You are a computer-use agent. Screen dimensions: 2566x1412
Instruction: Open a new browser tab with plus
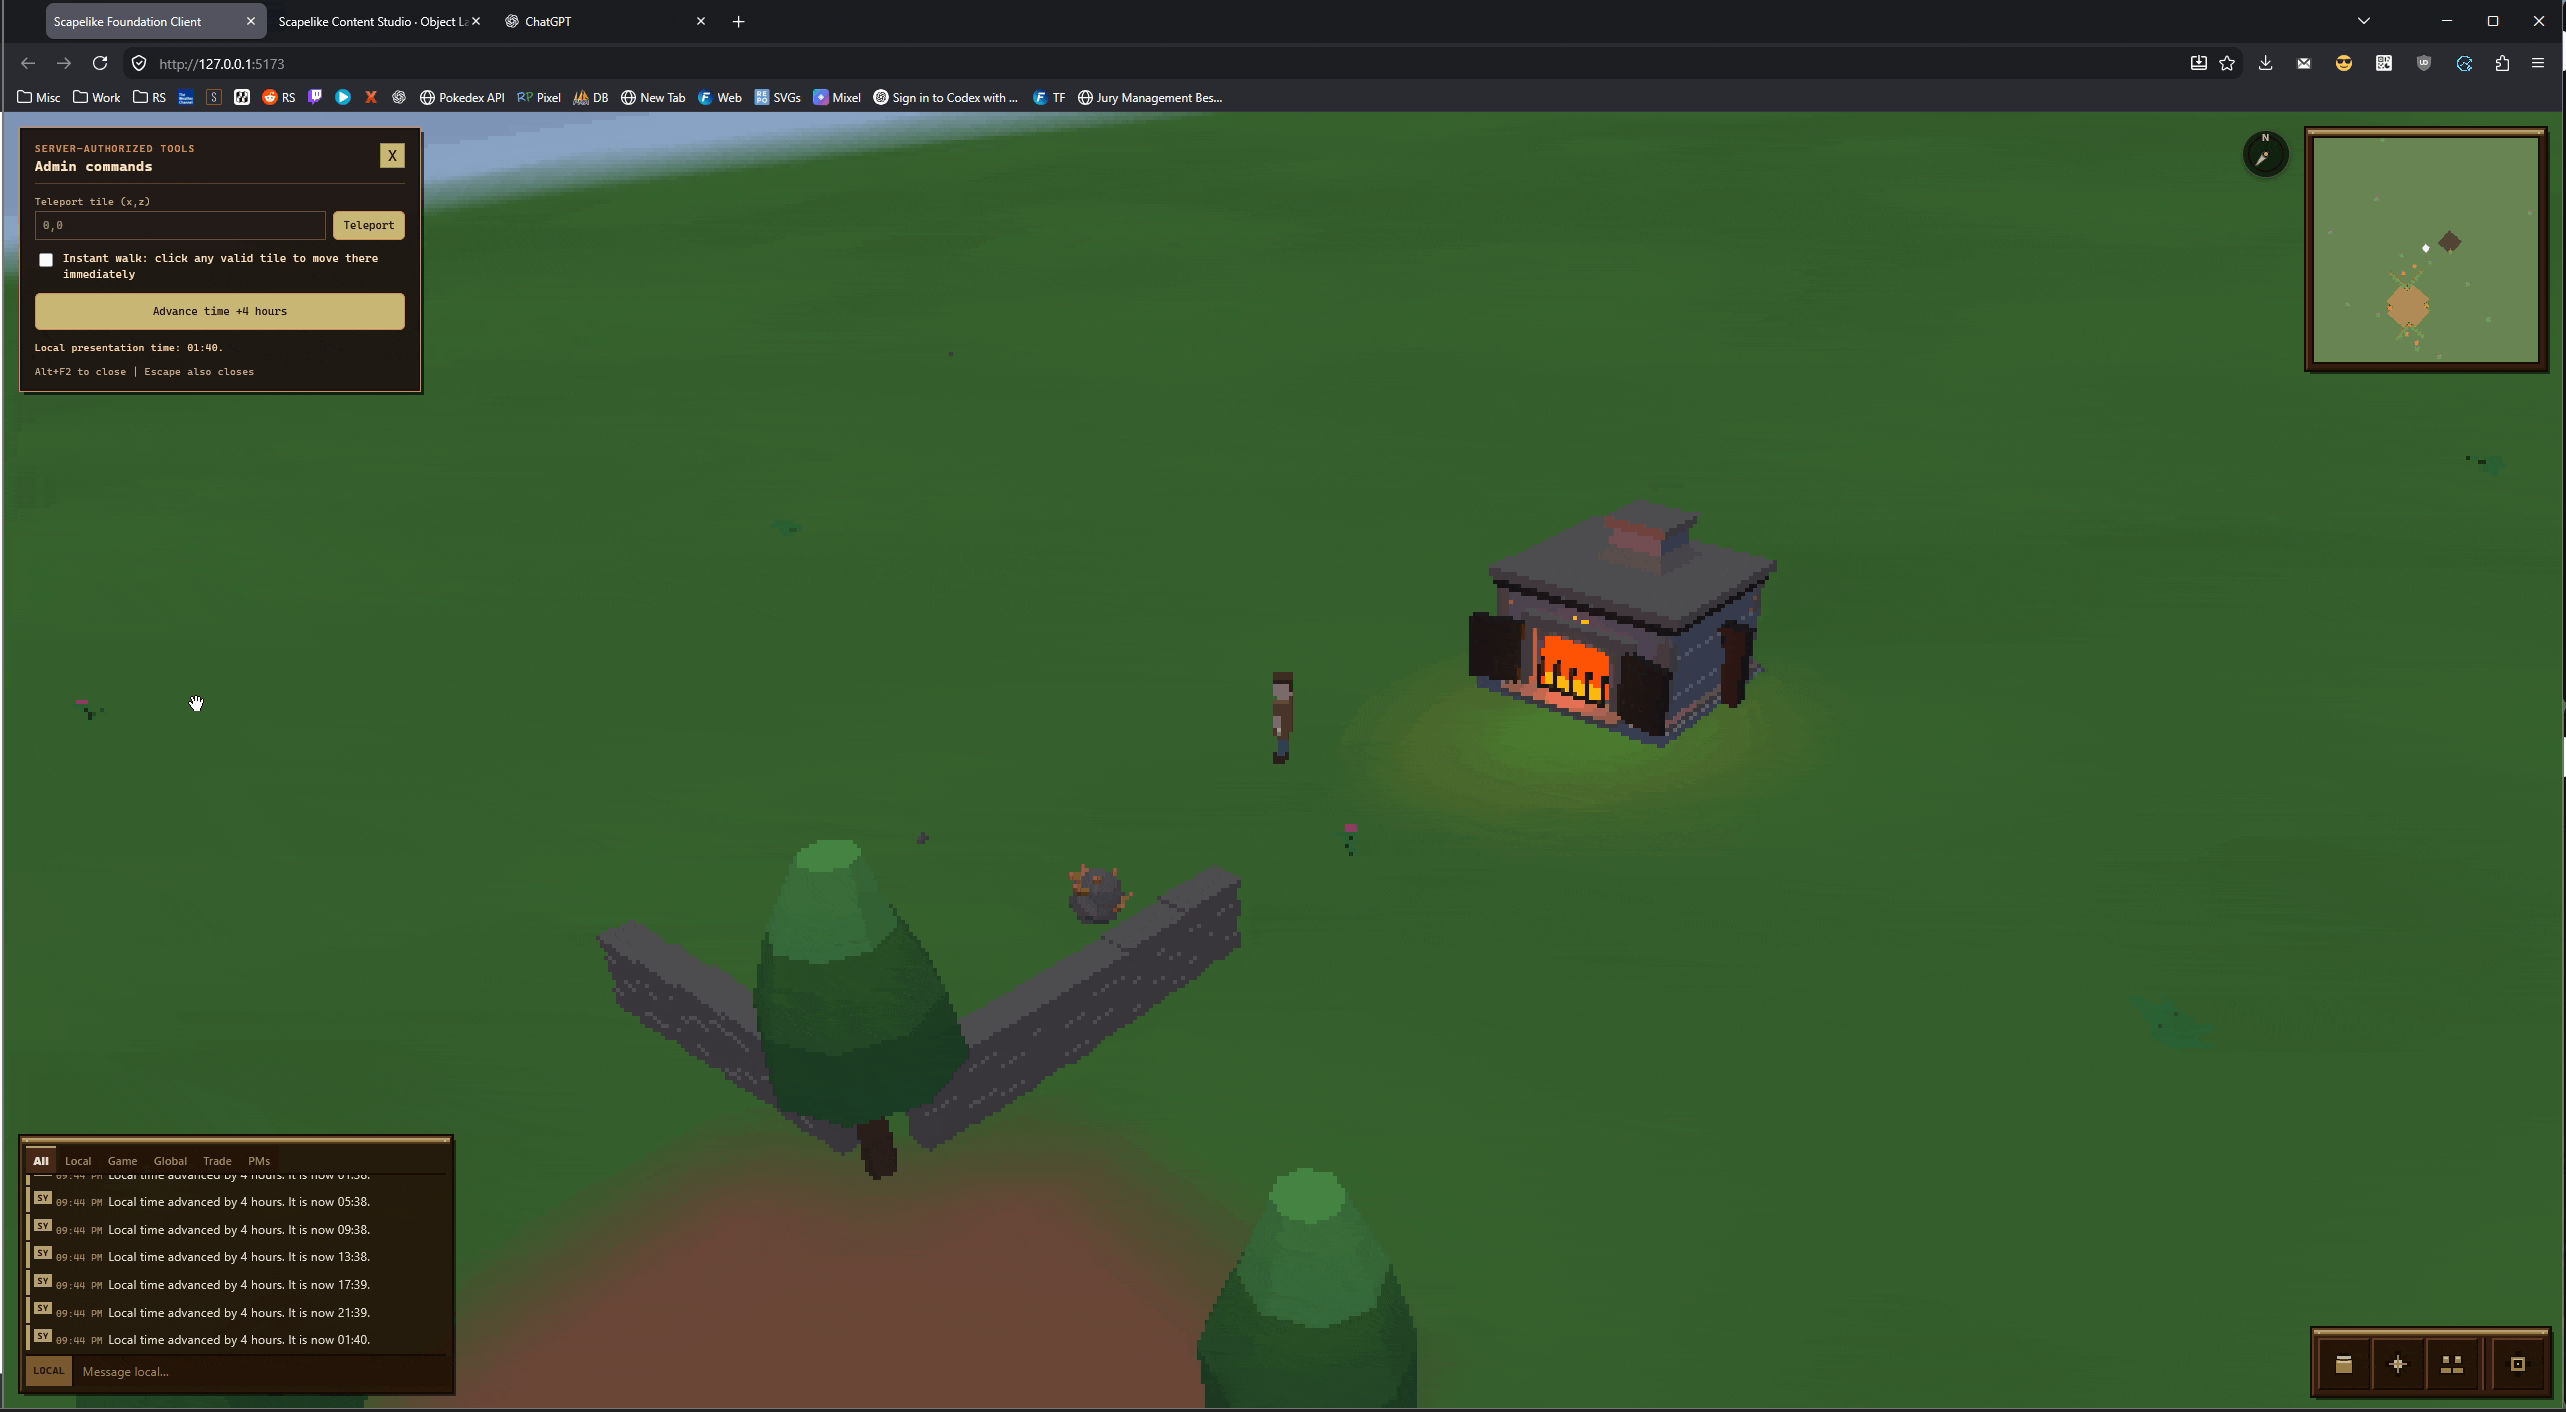739,21
